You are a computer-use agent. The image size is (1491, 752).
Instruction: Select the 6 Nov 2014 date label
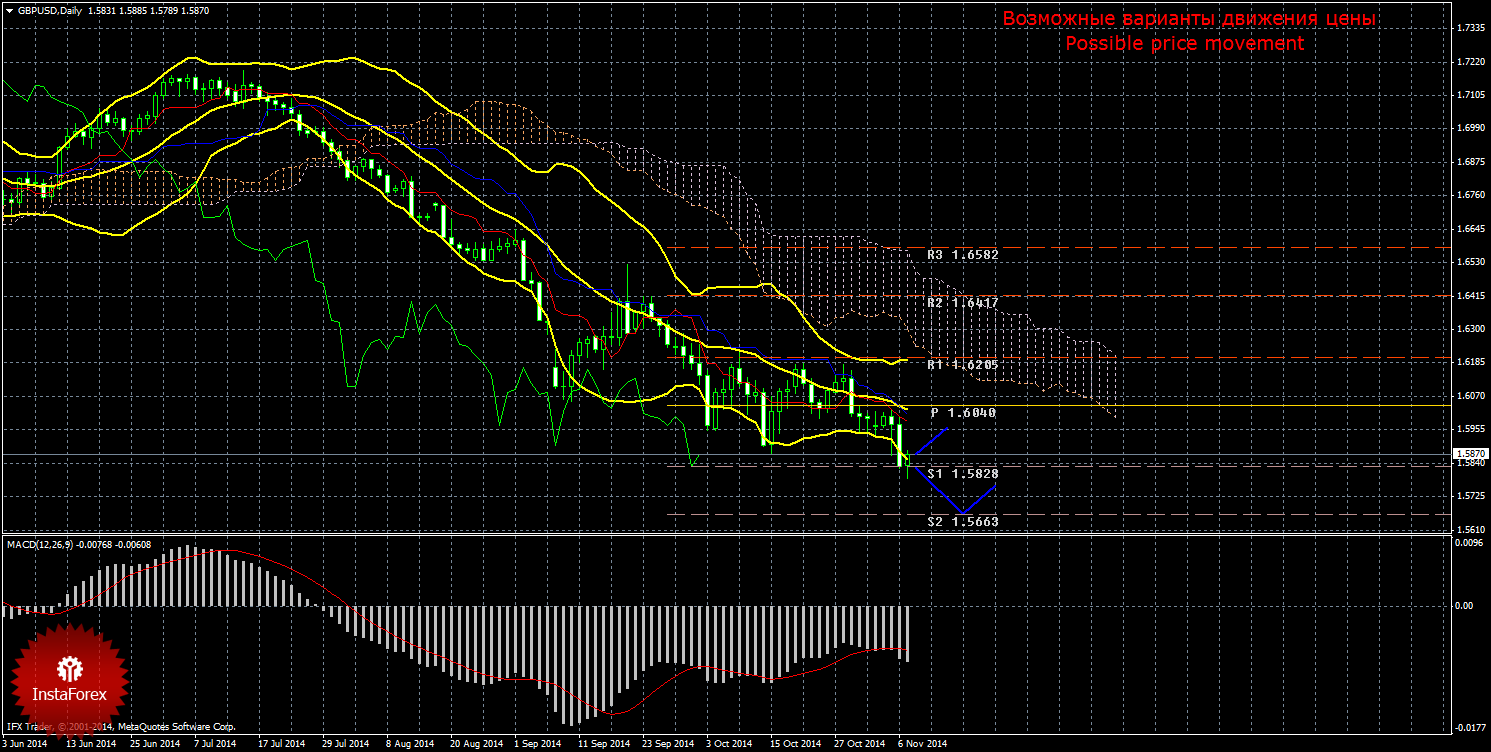tap(921, 744)
